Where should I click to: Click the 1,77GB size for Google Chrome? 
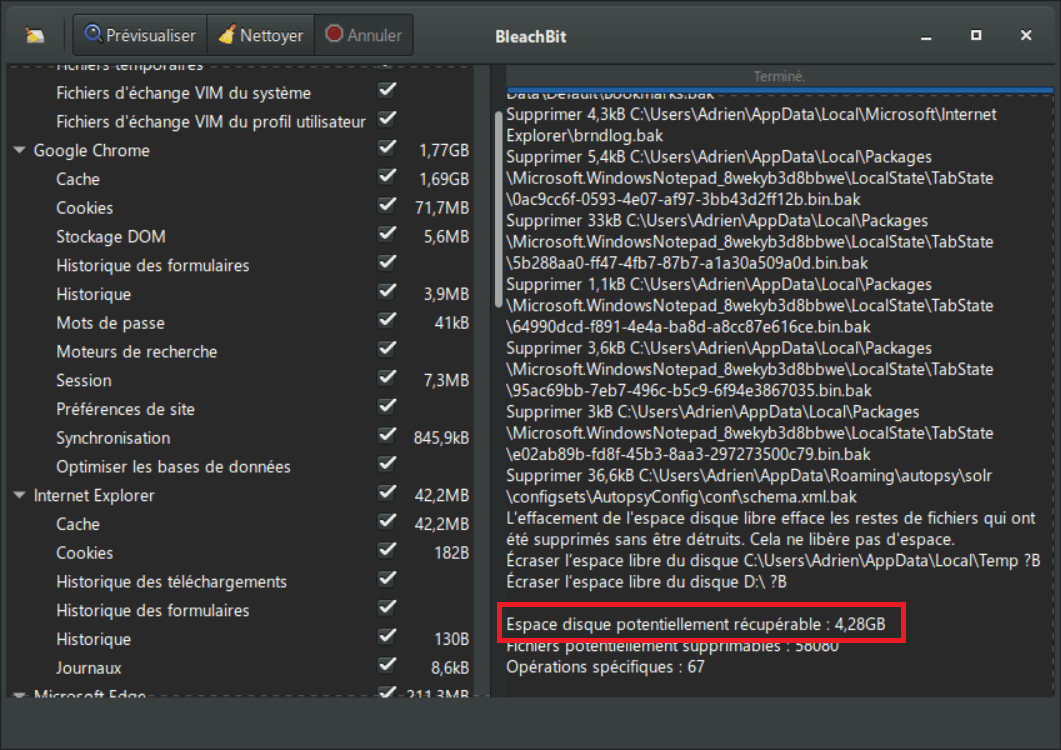(x=444, y=150)
